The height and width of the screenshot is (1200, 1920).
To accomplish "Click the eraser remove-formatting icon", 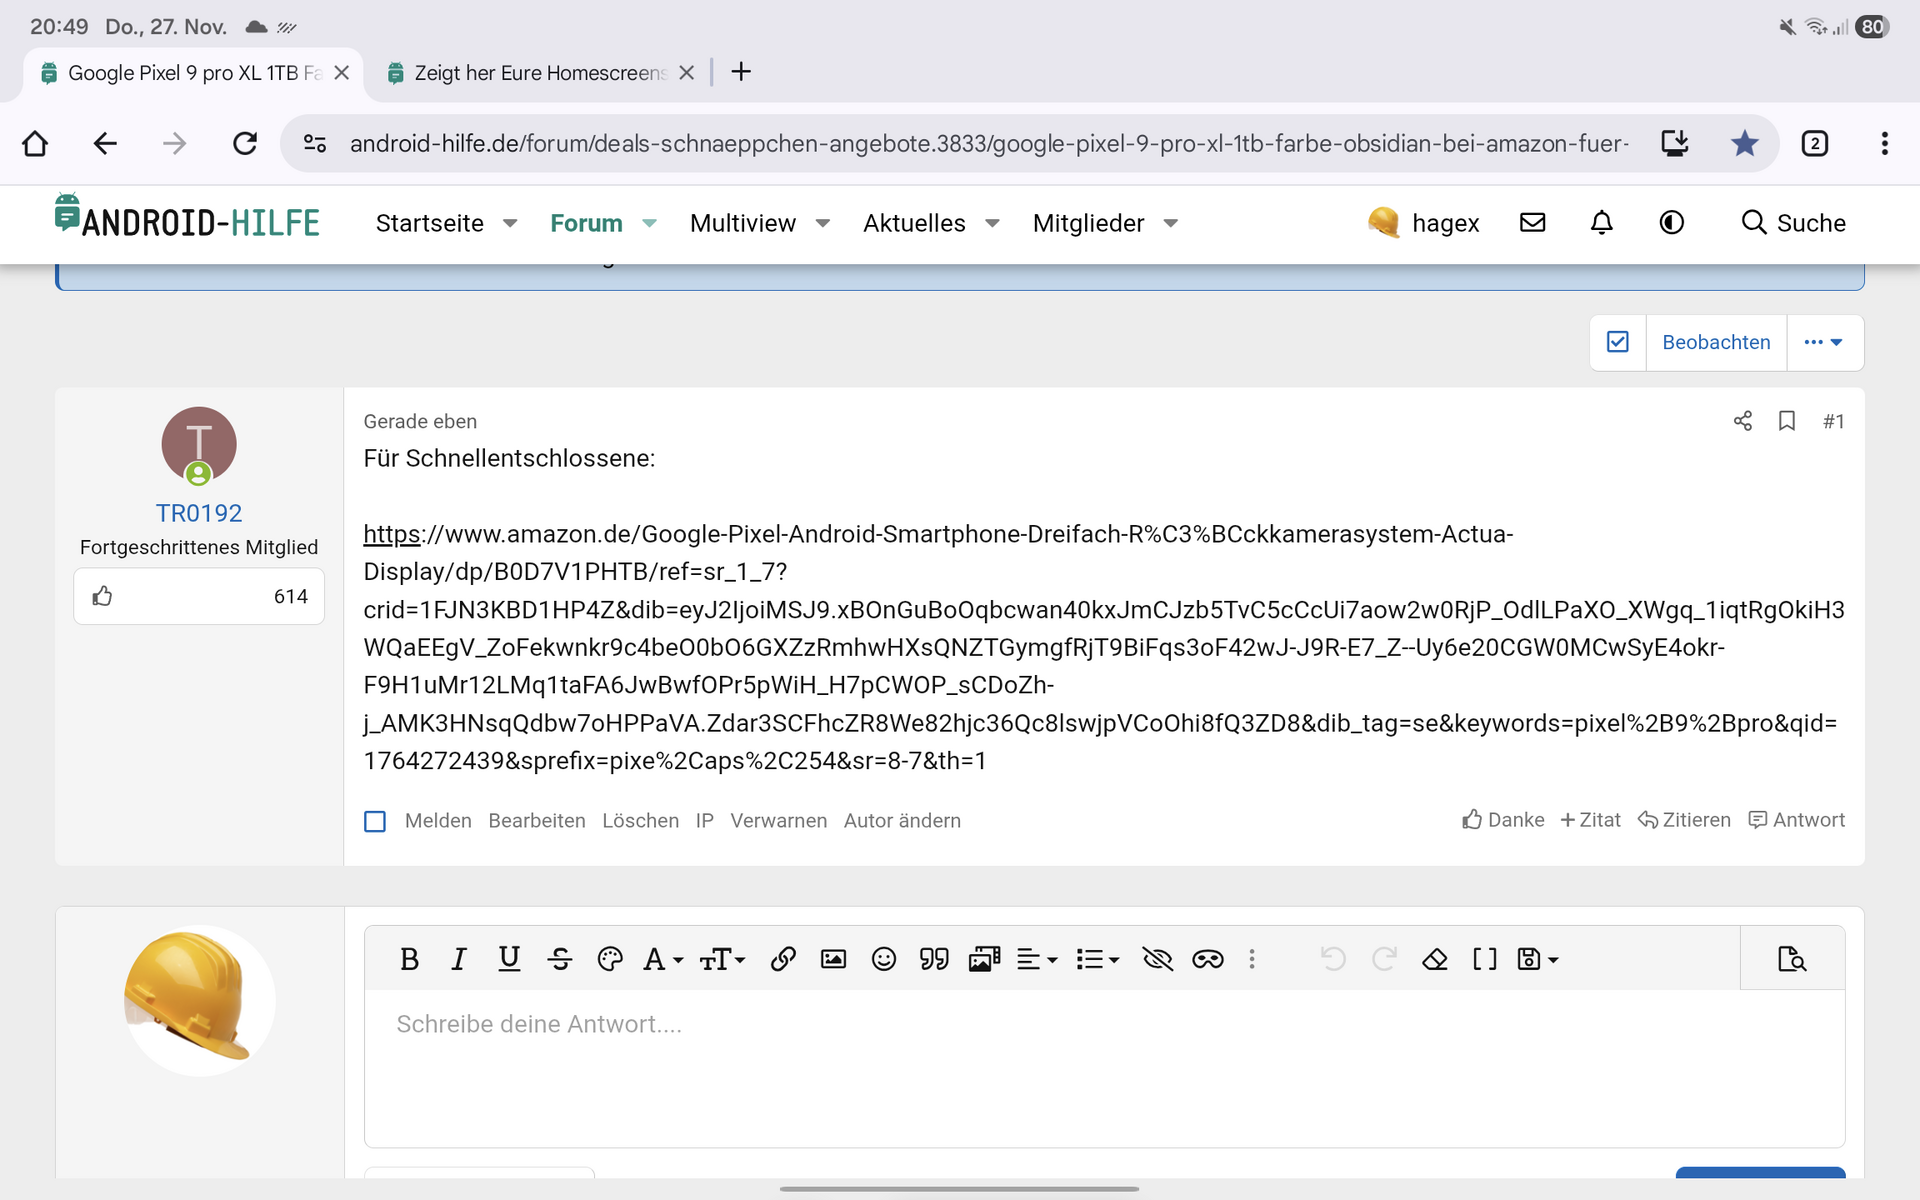I will [x=1434, y=959].
